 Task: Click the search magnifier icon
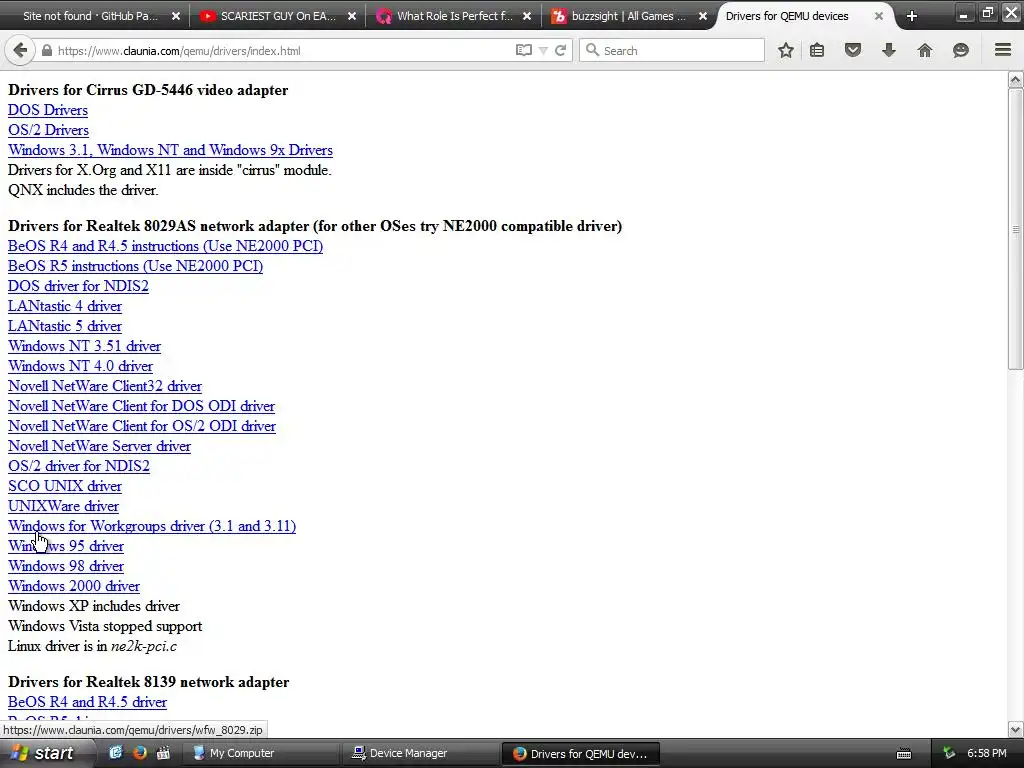592,50
